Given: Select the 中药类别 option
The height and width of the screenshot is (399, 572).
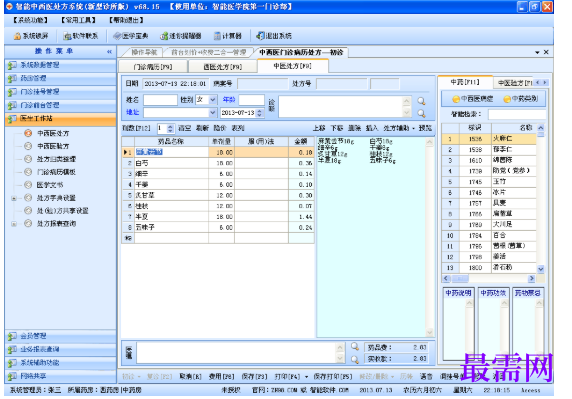Looking at the screenshot, I should tap(521, 99).
